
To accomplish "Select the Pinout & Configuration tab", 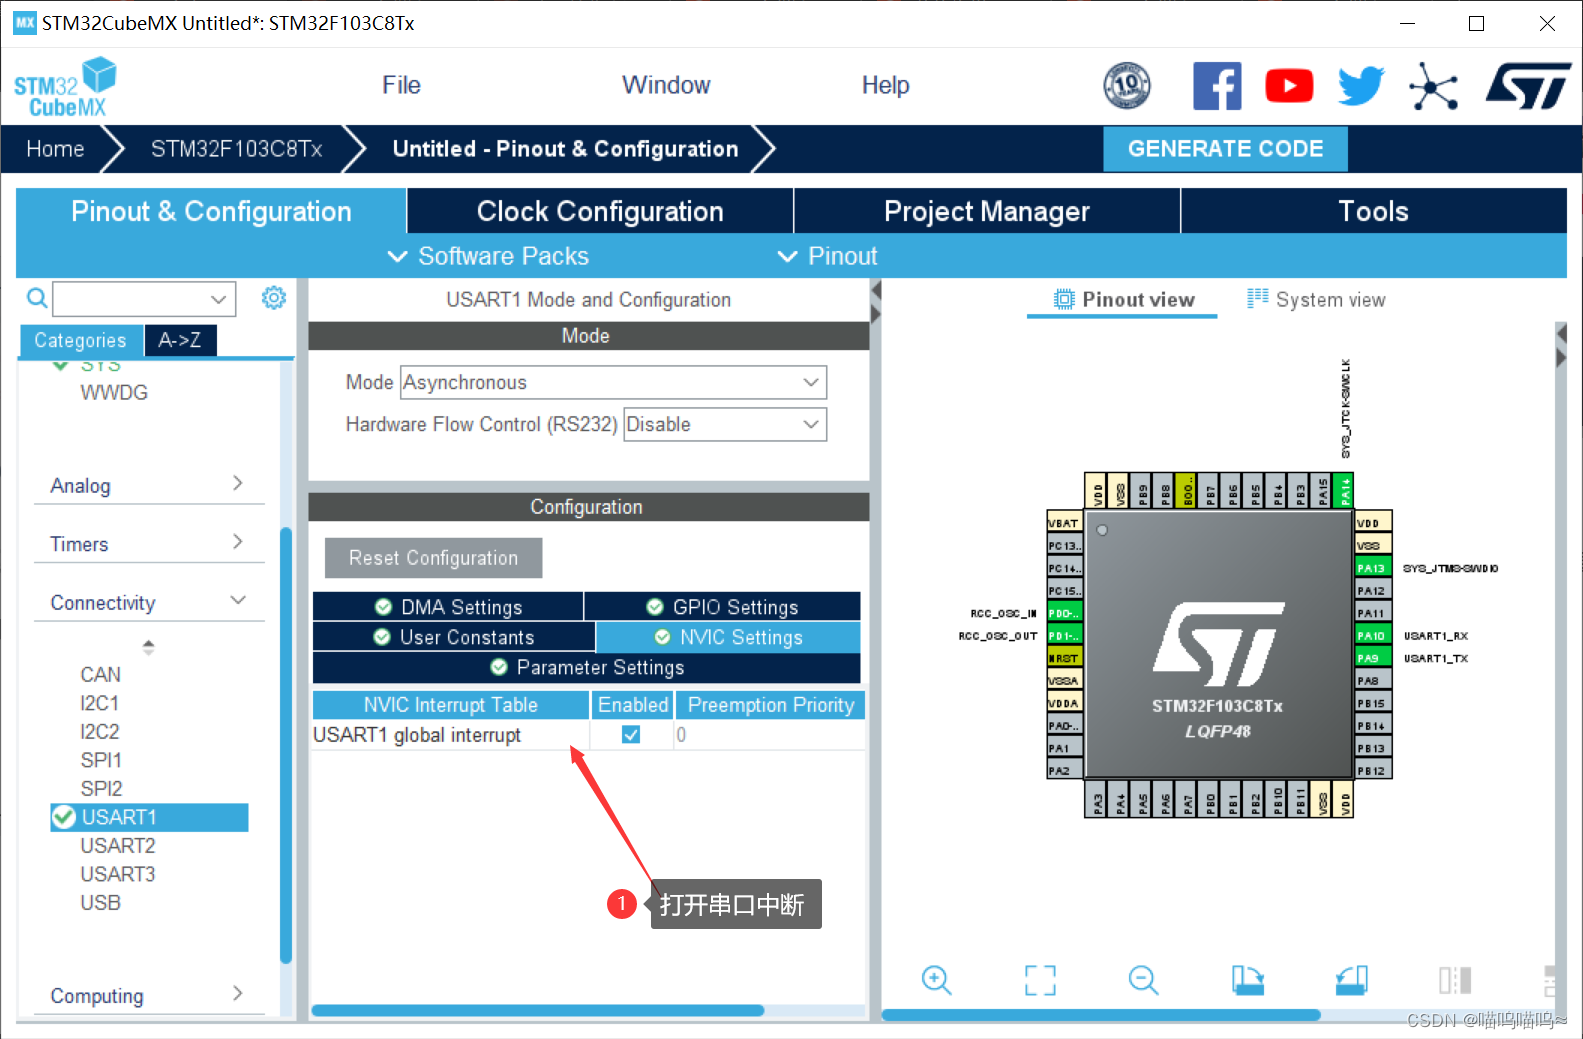I will pyautogui.click(x=211, y=211).
